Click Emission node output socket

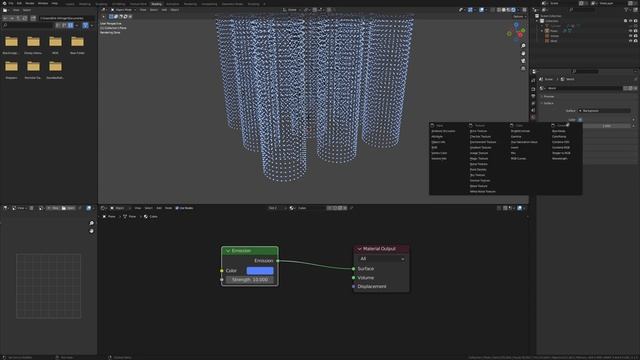tap(278, 260)
